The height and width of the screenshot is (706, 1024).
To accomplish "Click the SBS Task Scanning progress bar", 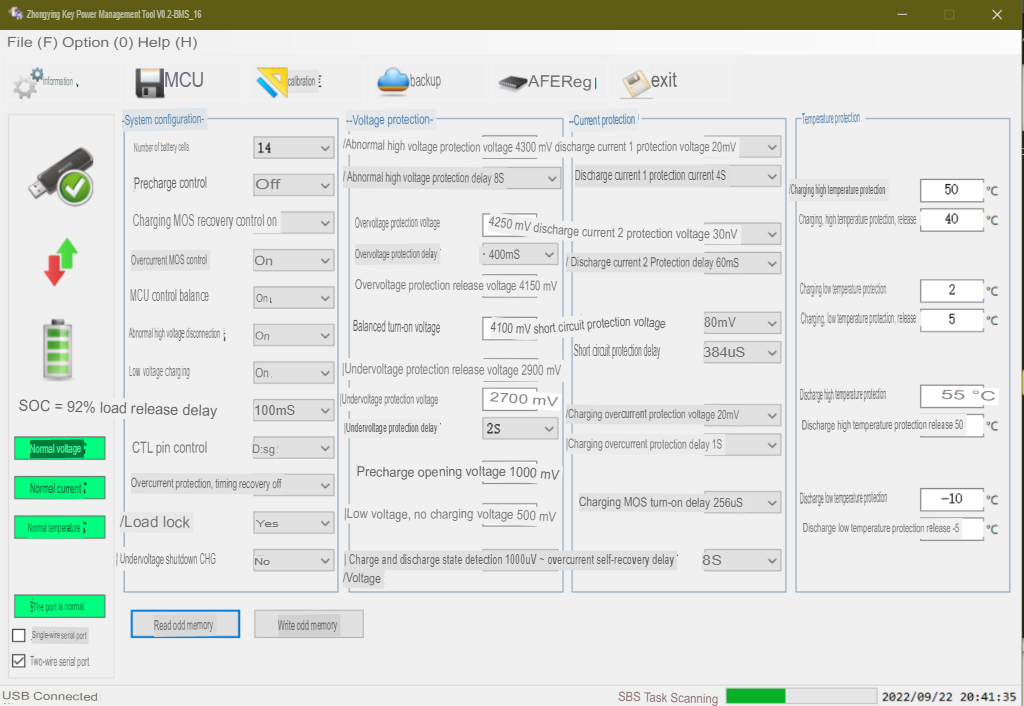I will pos(799,696).
